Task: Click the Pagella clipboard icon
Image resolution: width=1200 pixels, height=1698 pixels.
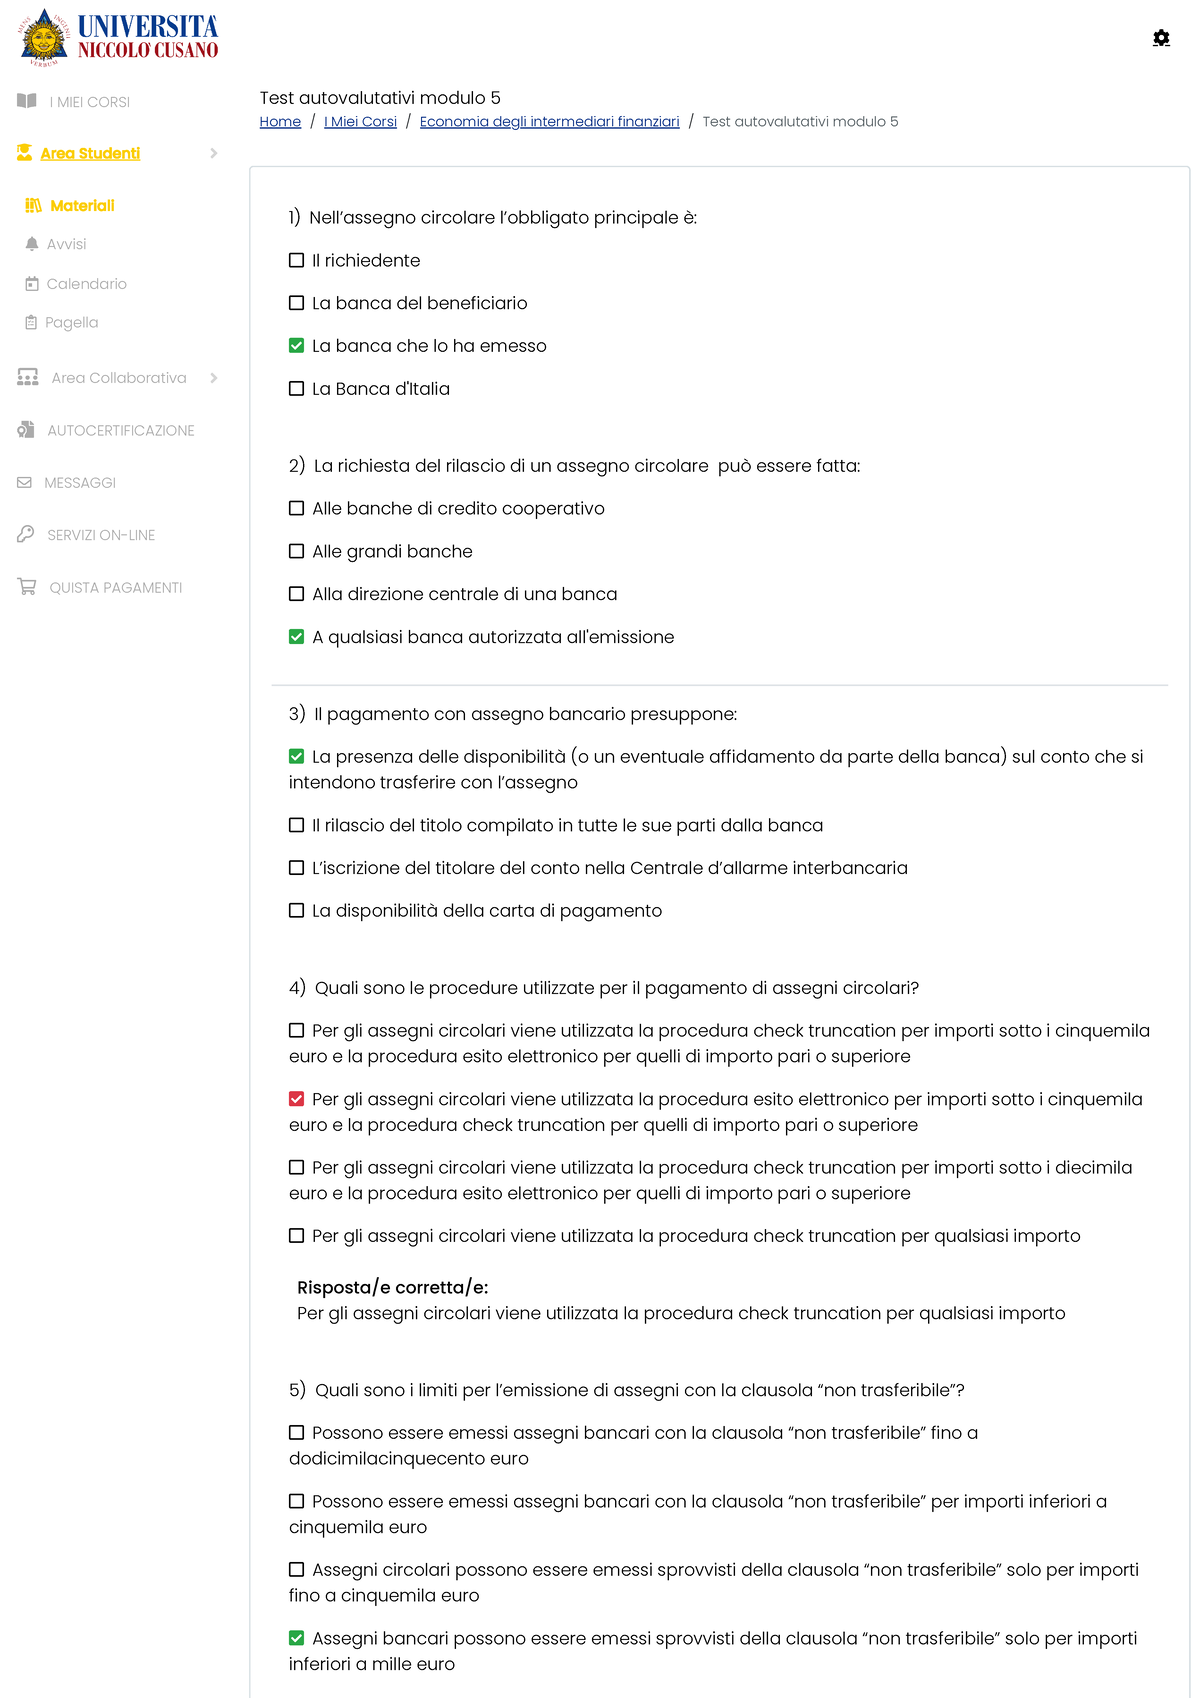Action: pyautogui.click(x=31, y=322)
